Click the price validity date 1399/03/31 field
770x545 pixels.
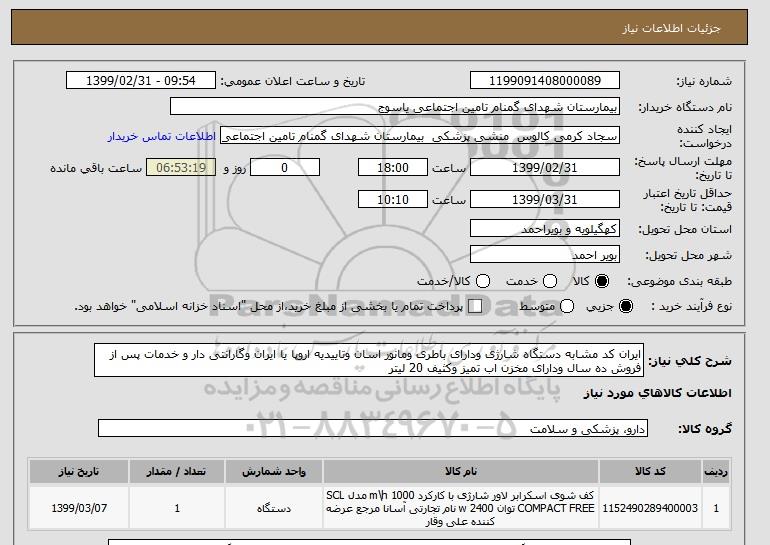pyautogui.click(x=545, y=199)
